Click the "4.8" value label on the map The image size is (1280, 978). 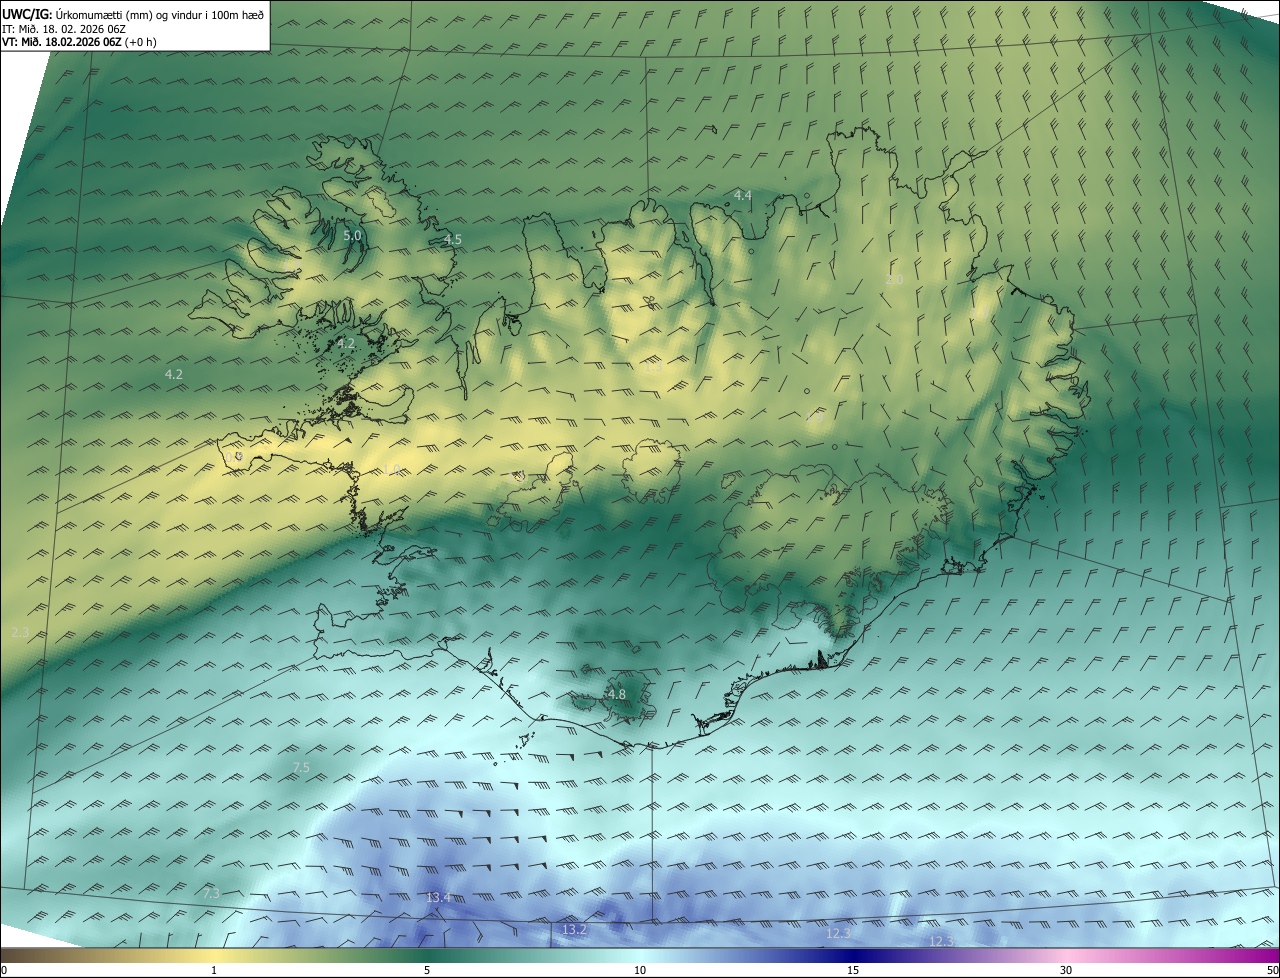click(x=616, y=694)
